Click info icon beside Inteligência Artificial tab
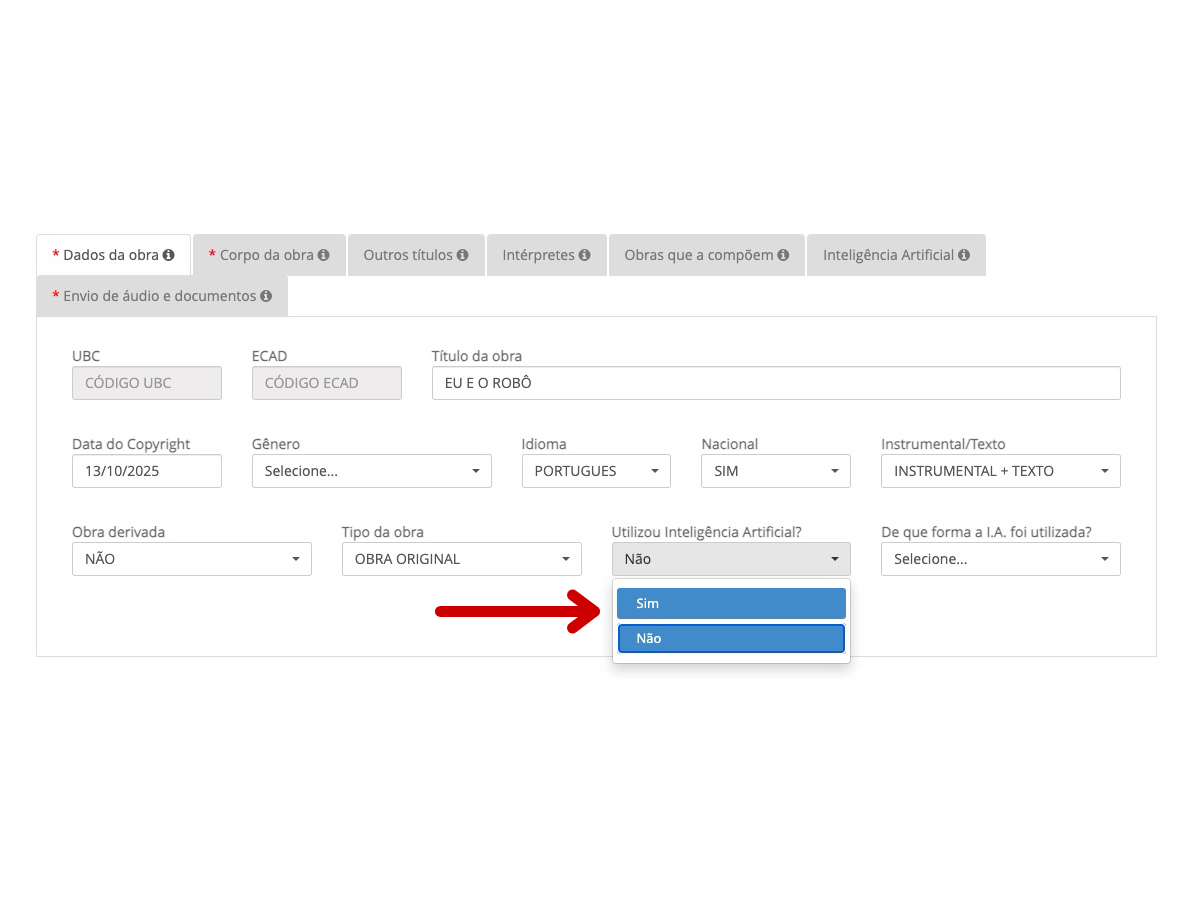This screenshot has width=1200, height=902. (964, 255)
